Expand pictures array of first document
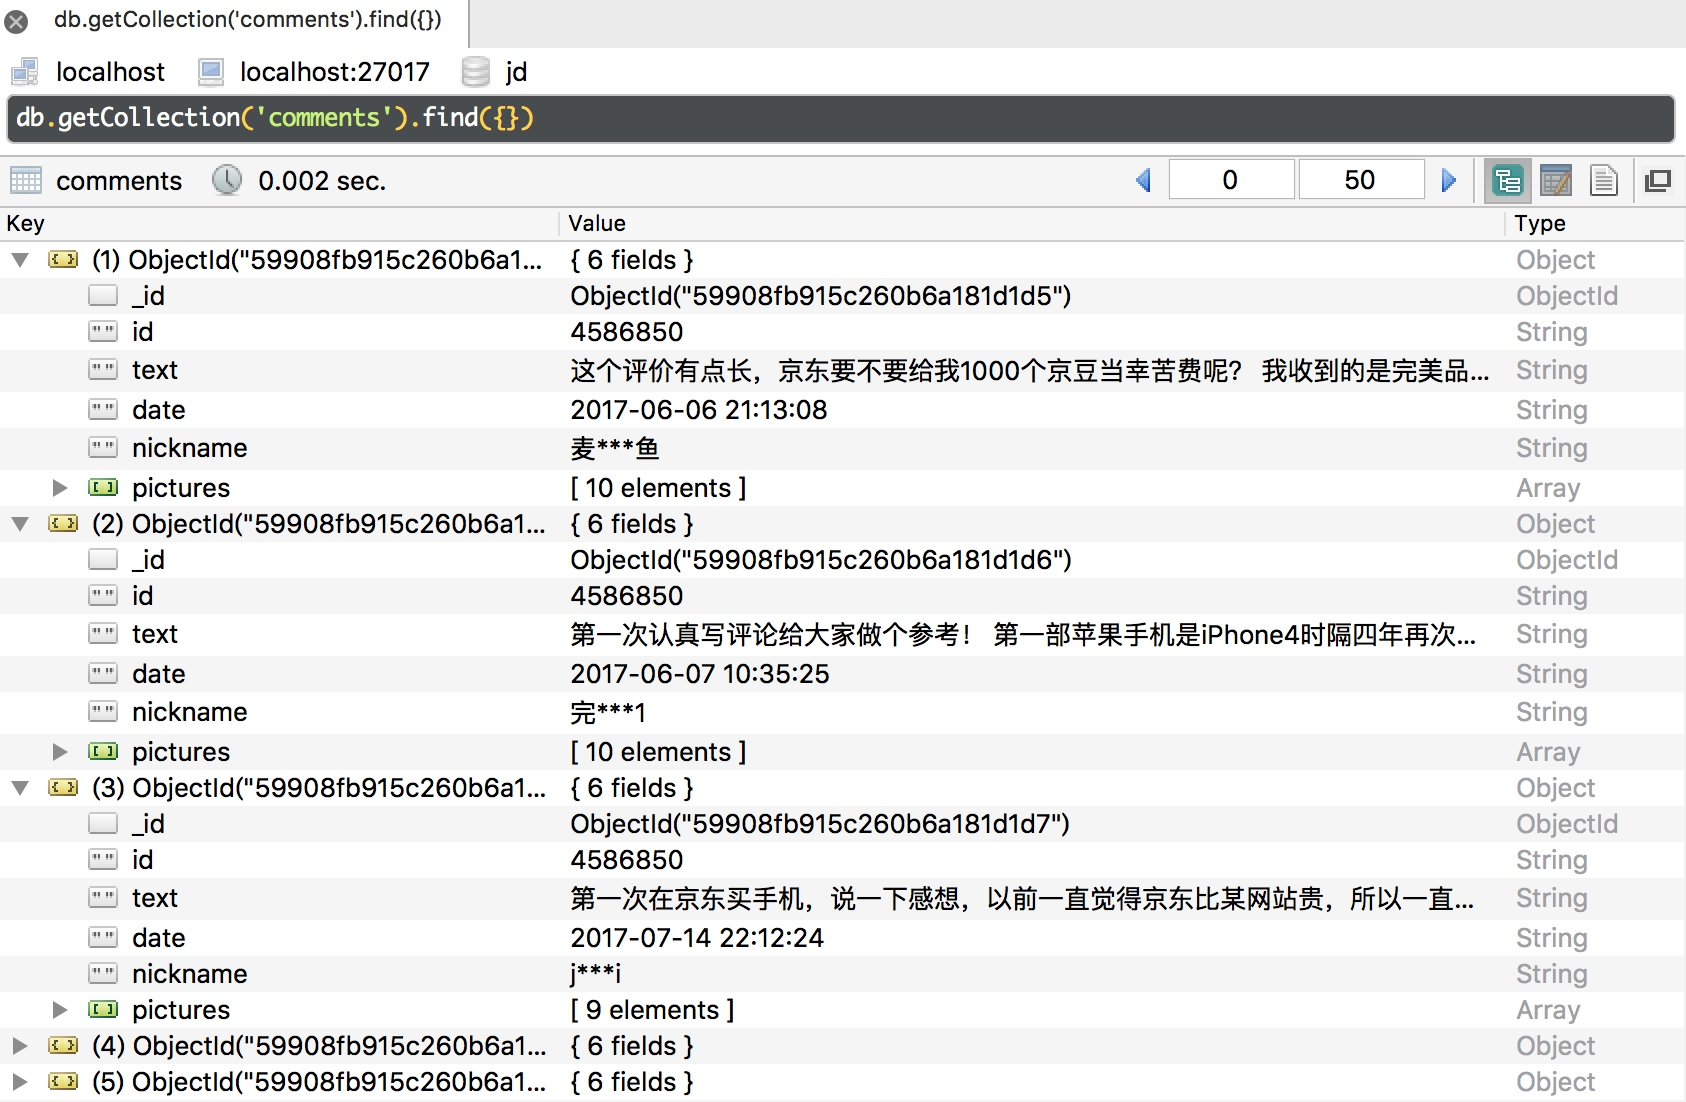Screen dimensions: 1686x1102 [61, 488]
